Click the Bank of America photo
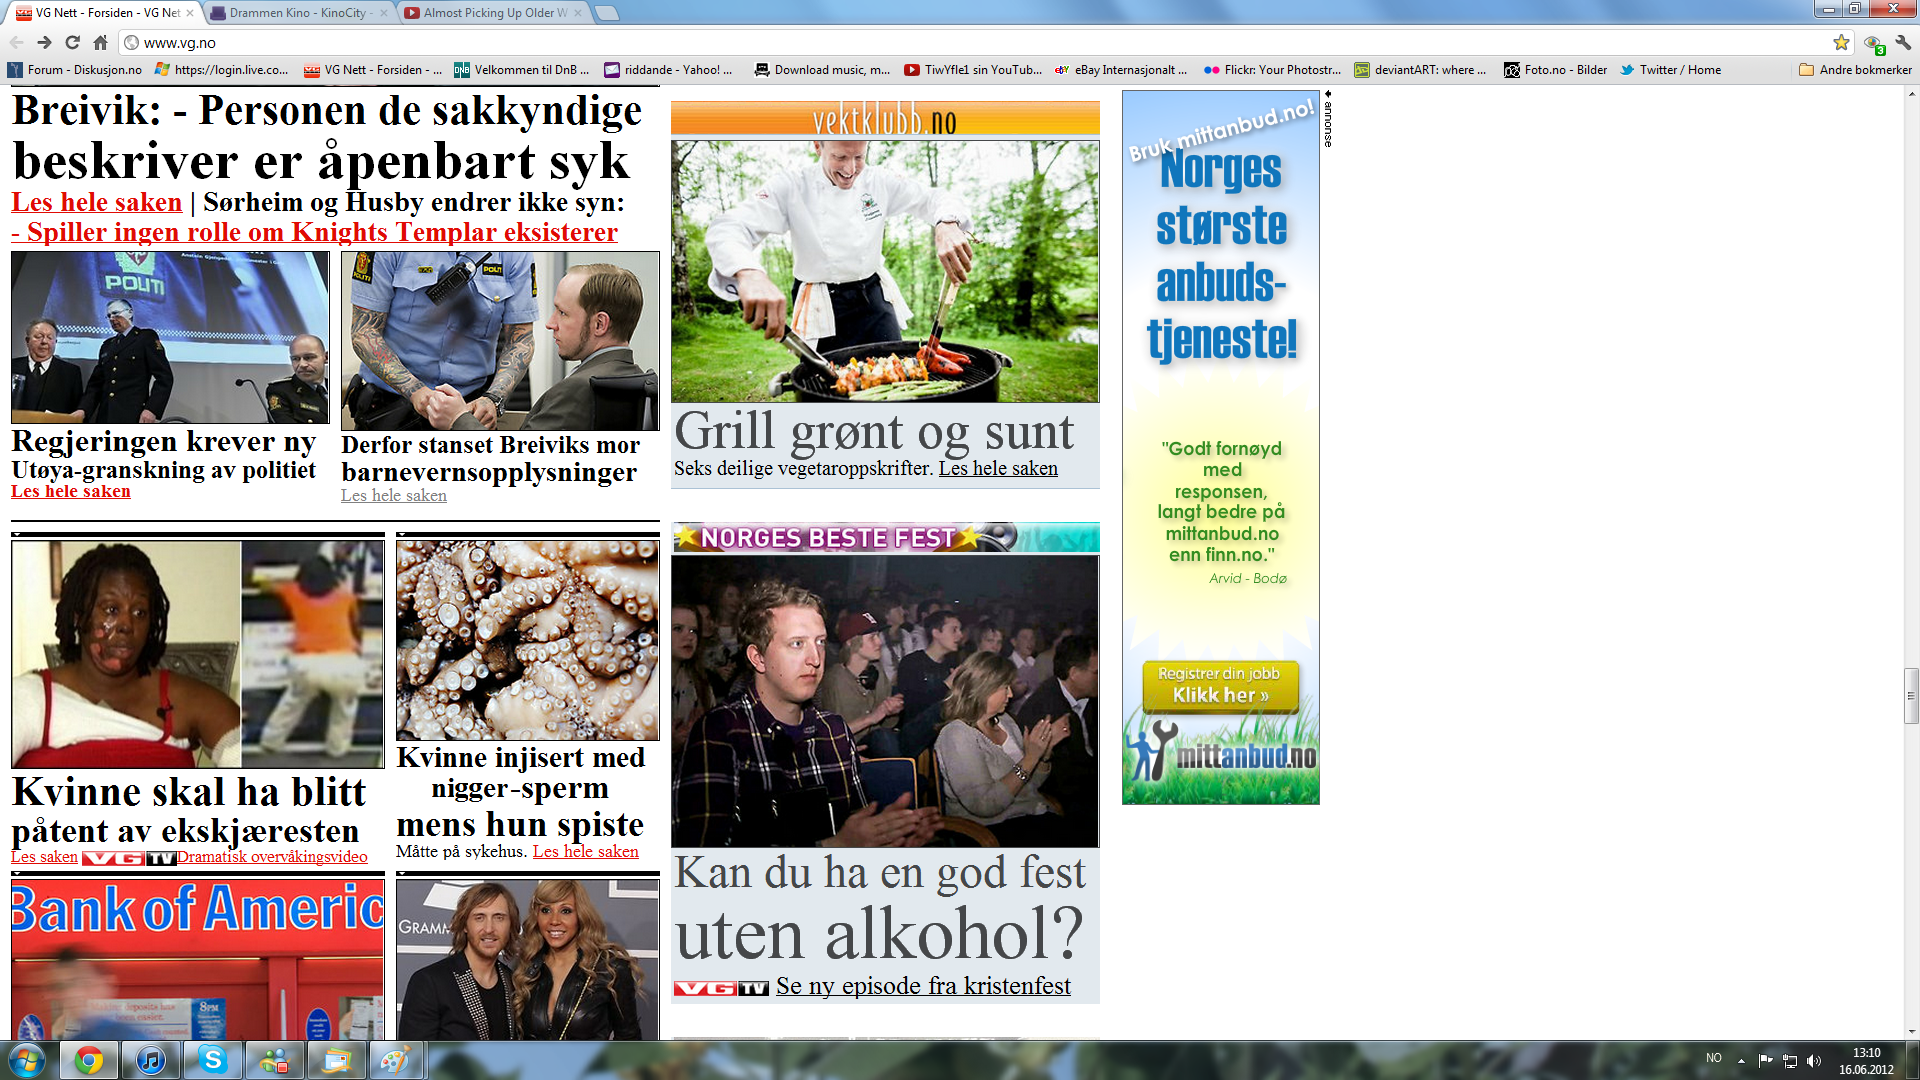The height and width of the screenshot is (1080, 1920). (x=197, y=960)
